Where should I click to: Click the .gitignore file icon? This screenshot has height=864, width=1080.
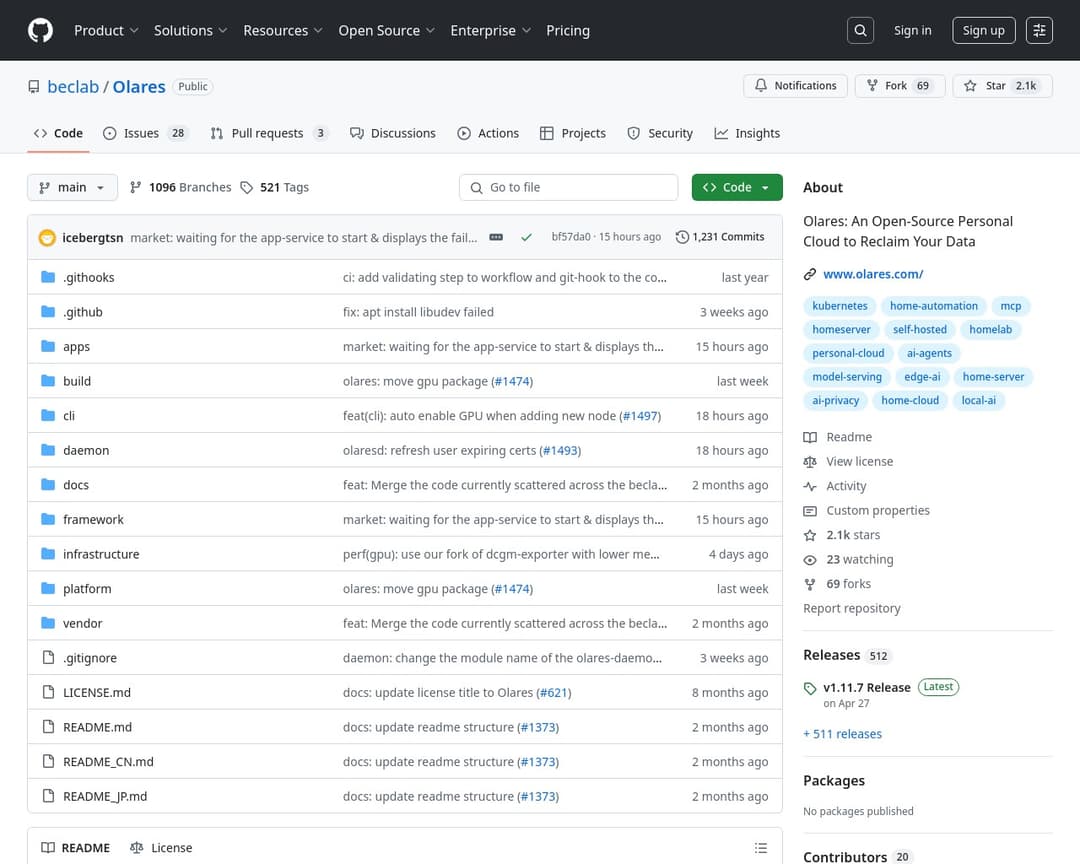(x=48, y=657)
